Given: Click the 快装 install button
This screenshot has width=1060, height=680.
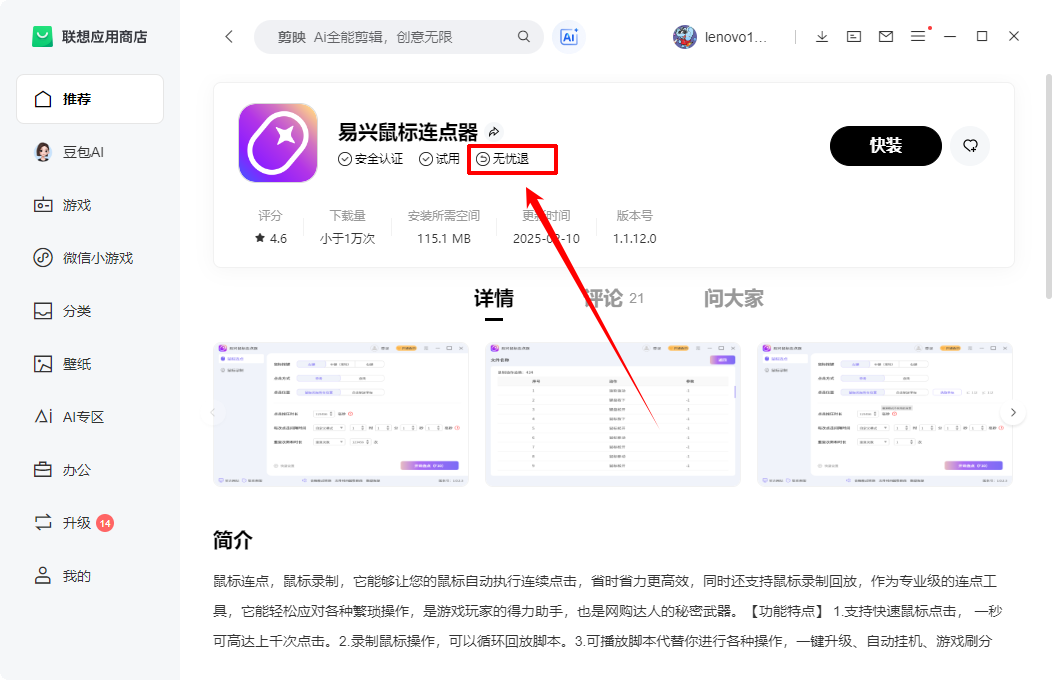Looking at the screenshot, I should point(886,145).
